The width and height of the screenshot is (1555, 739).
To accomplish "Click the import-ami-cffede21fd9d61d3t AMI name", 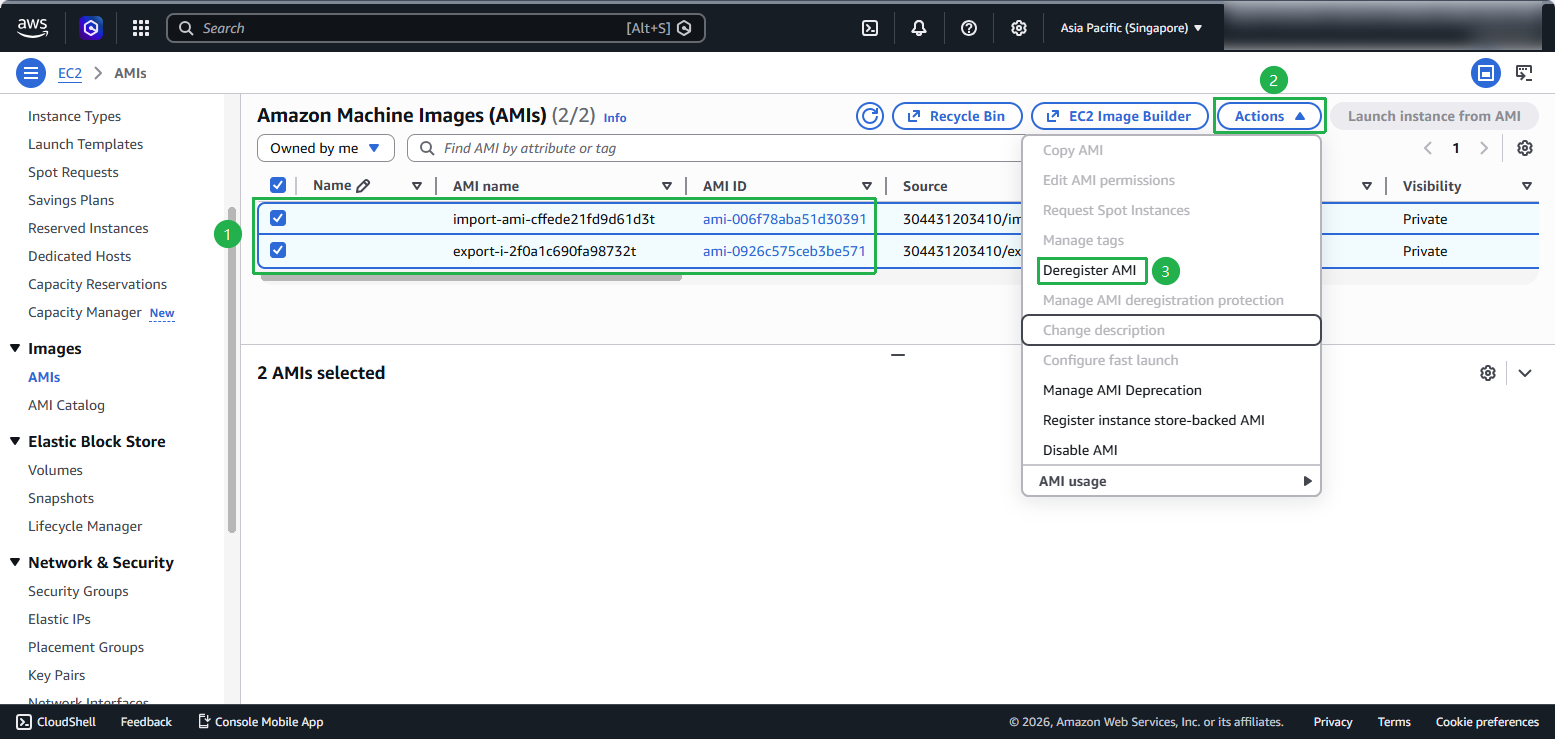I will coord(554,219).
